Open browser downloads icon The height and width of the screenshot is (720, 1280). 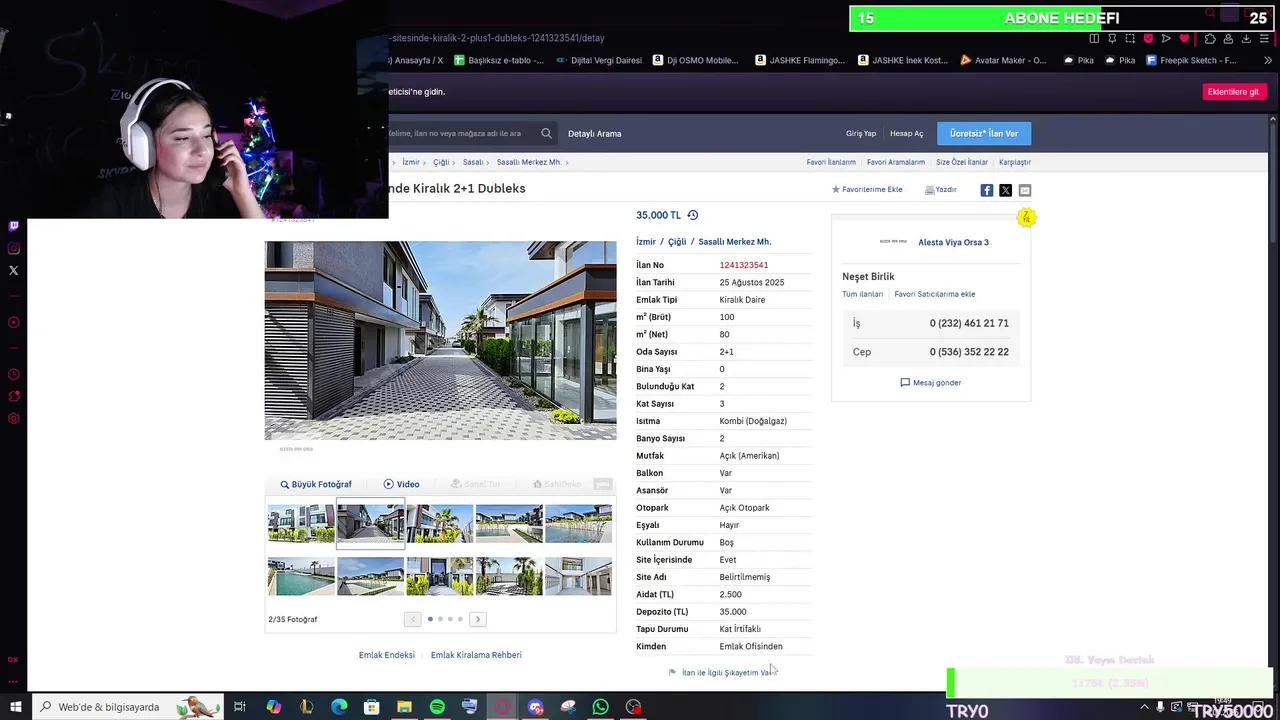[1246, 38]
